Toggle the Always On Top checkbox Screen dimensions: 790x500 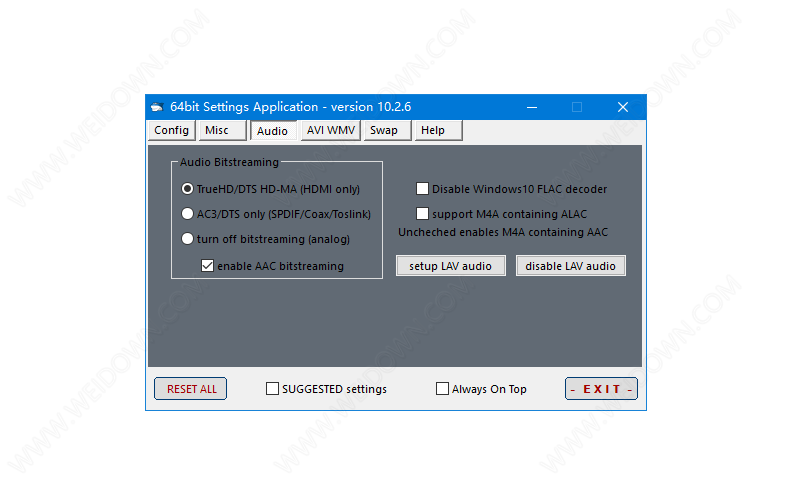coord(442,389)
